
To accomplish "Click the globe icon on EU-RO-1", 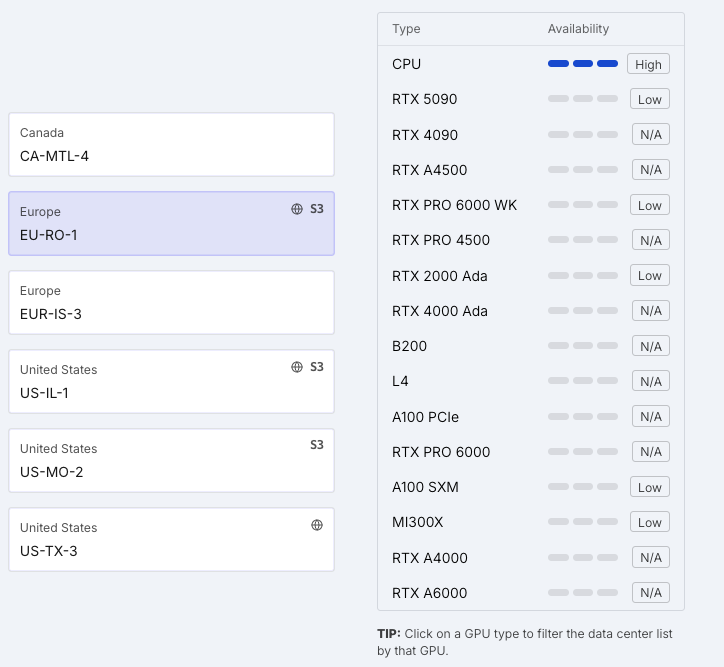I will click(x=297, y=209).
